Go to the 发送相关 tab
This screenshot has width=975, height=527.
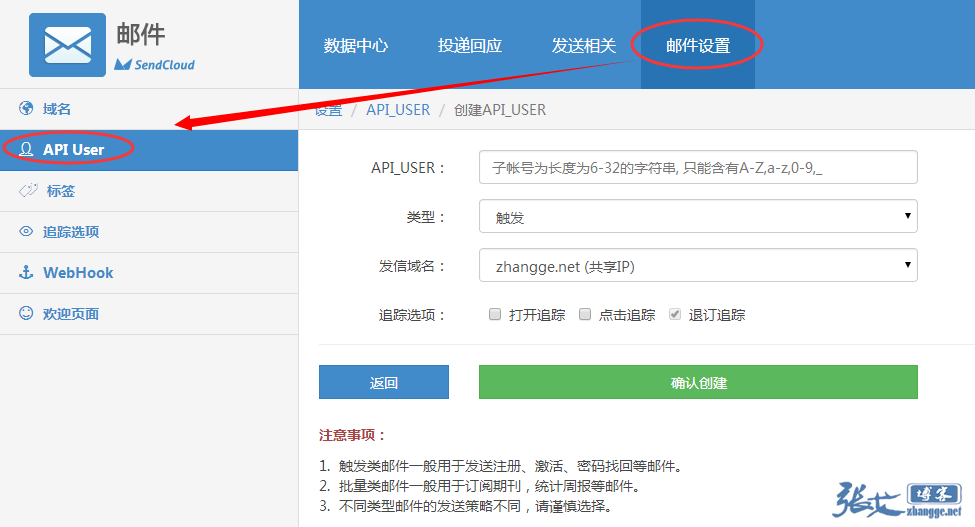(584, 46)
